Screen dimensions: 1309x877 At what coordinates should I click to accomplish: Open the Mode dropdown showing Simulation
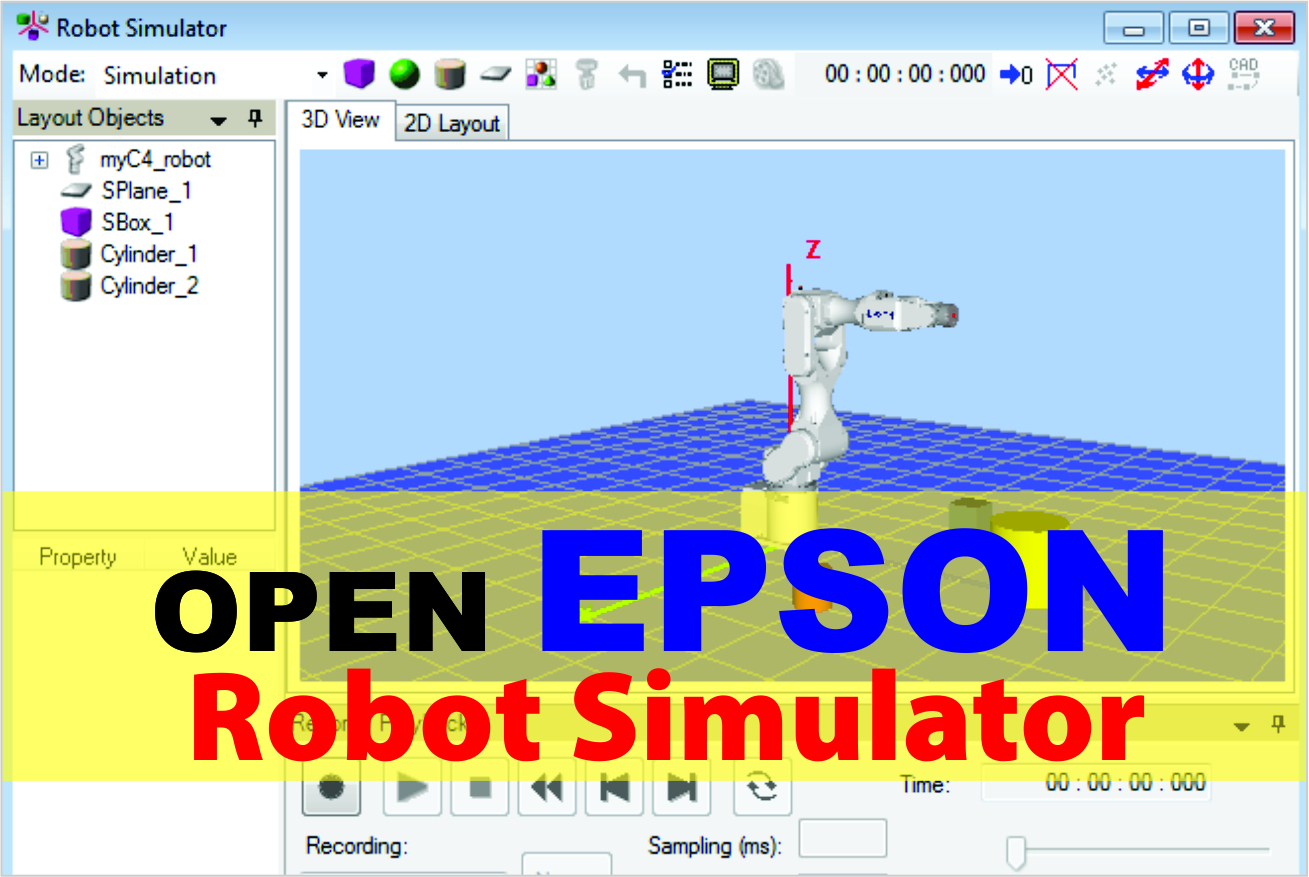(x=322, y=75)
